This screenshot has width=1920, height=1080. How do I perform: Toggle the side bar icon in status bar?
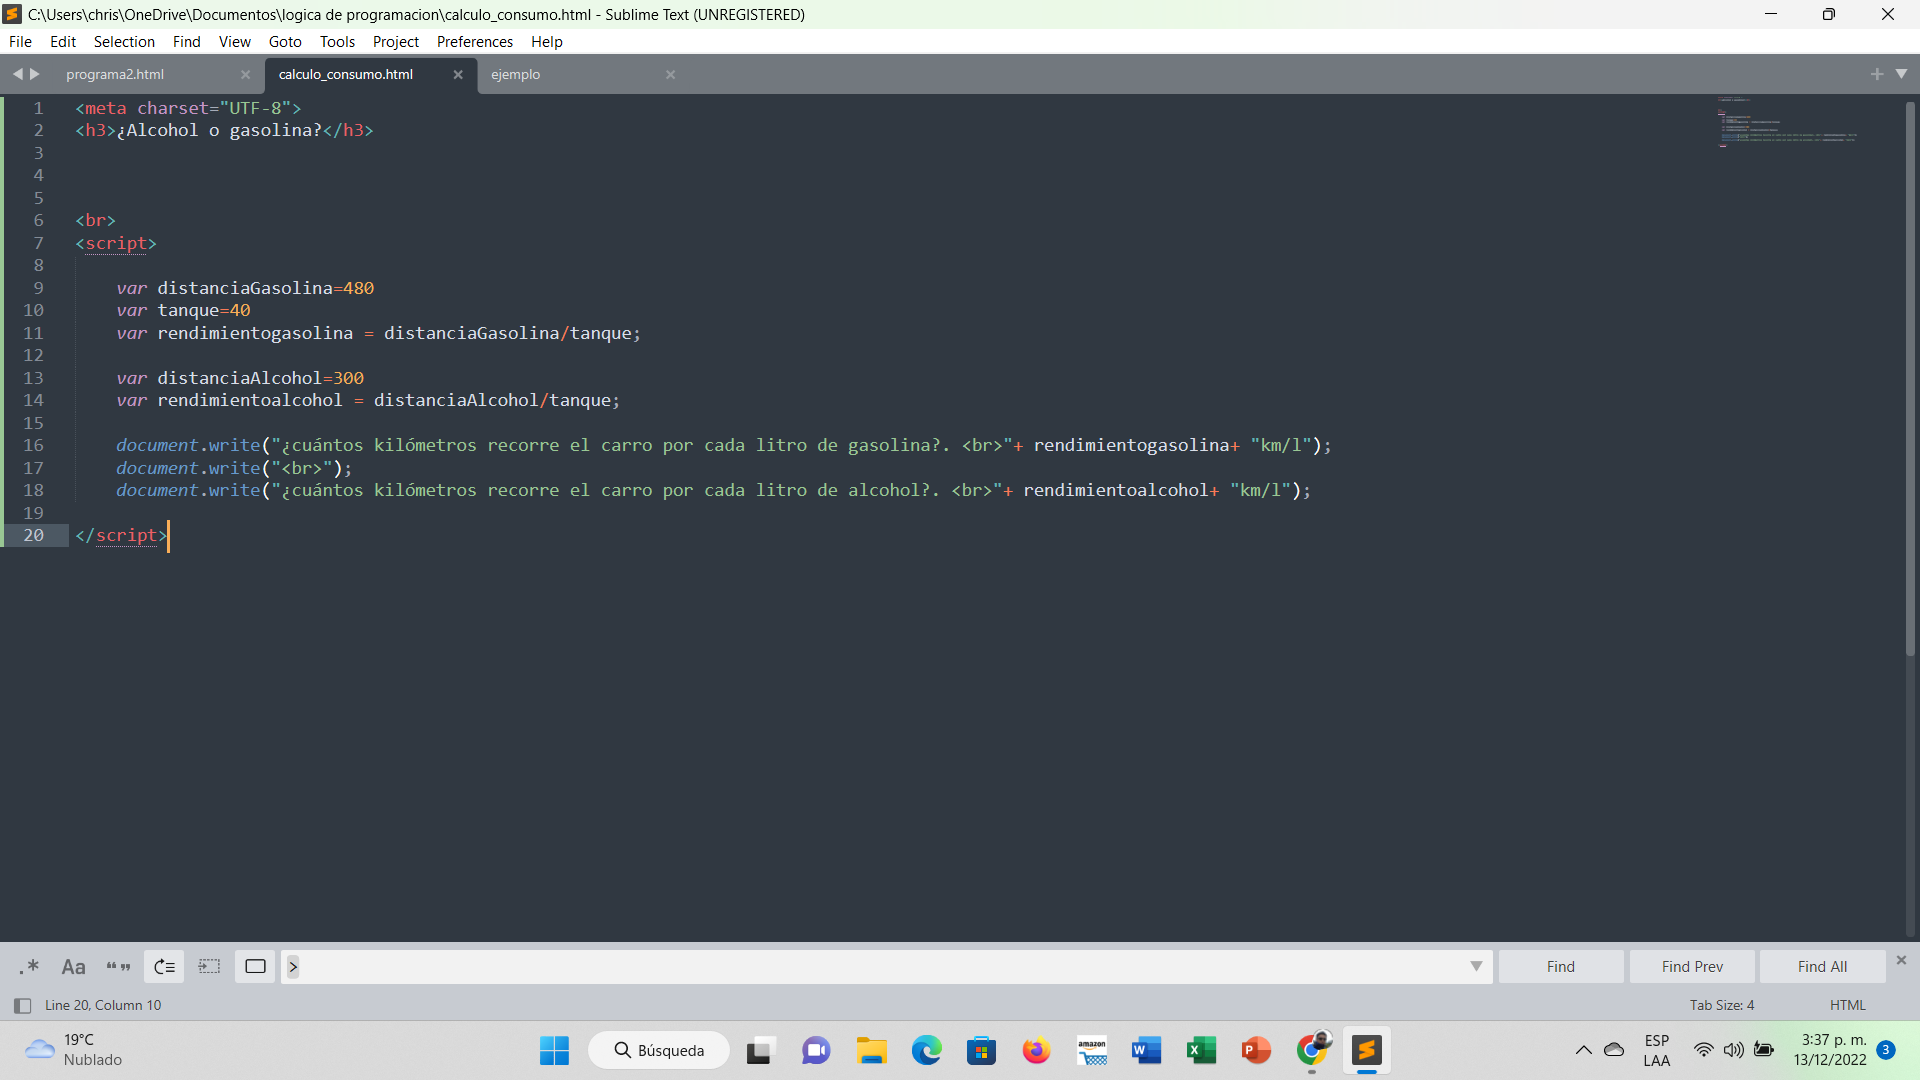(x=22, y=1006)
